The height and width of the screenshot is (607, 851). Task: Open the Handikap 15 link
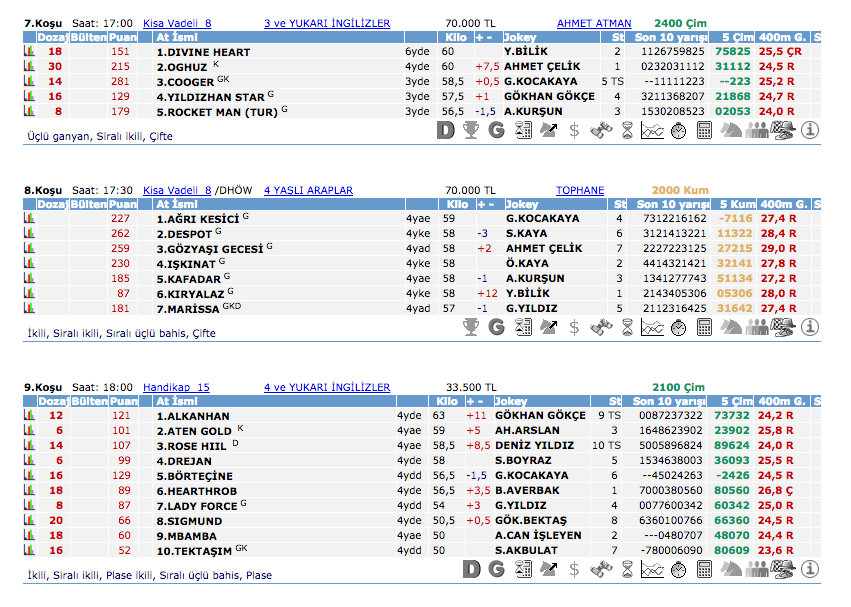[176, 387]
